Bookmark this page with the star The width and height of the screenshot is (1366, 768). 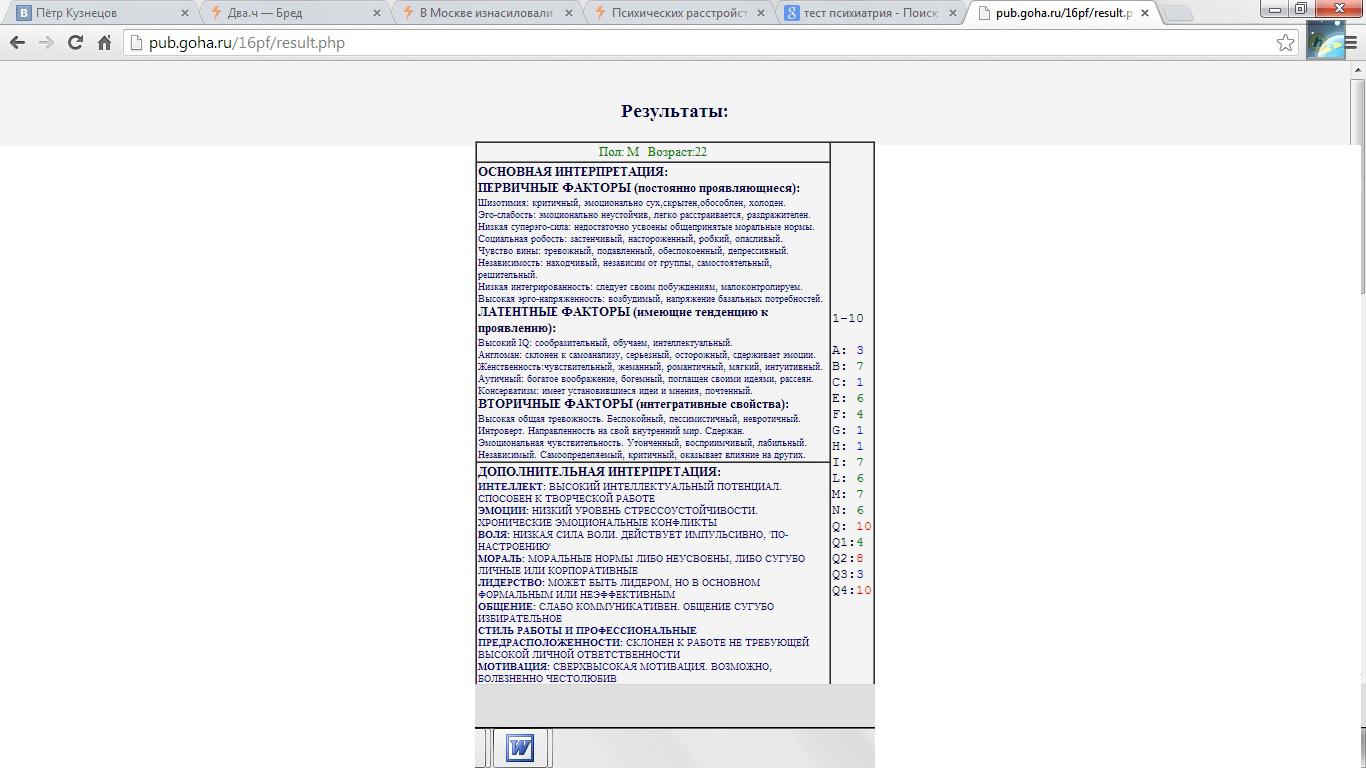[x=1285, y=43]
